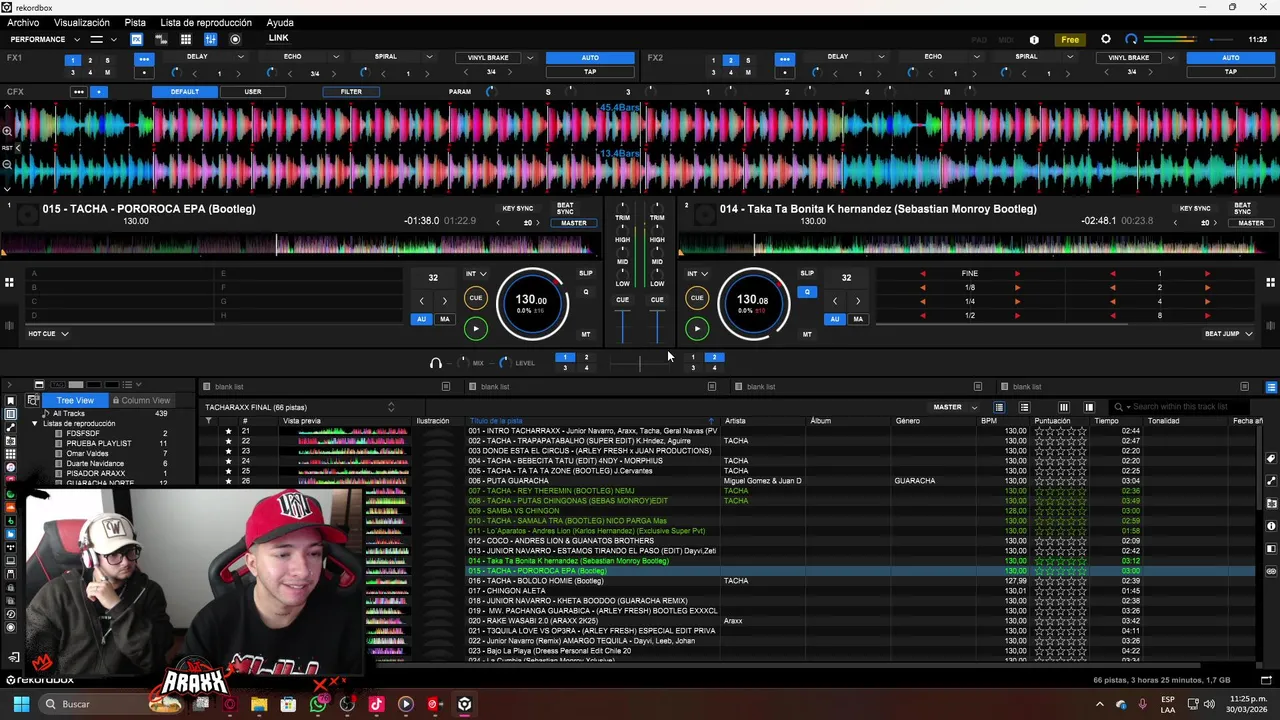Open the FX panel icon in top toolbar
Viewport: 1280px width, 720px height.
click(x=136, y=39)
